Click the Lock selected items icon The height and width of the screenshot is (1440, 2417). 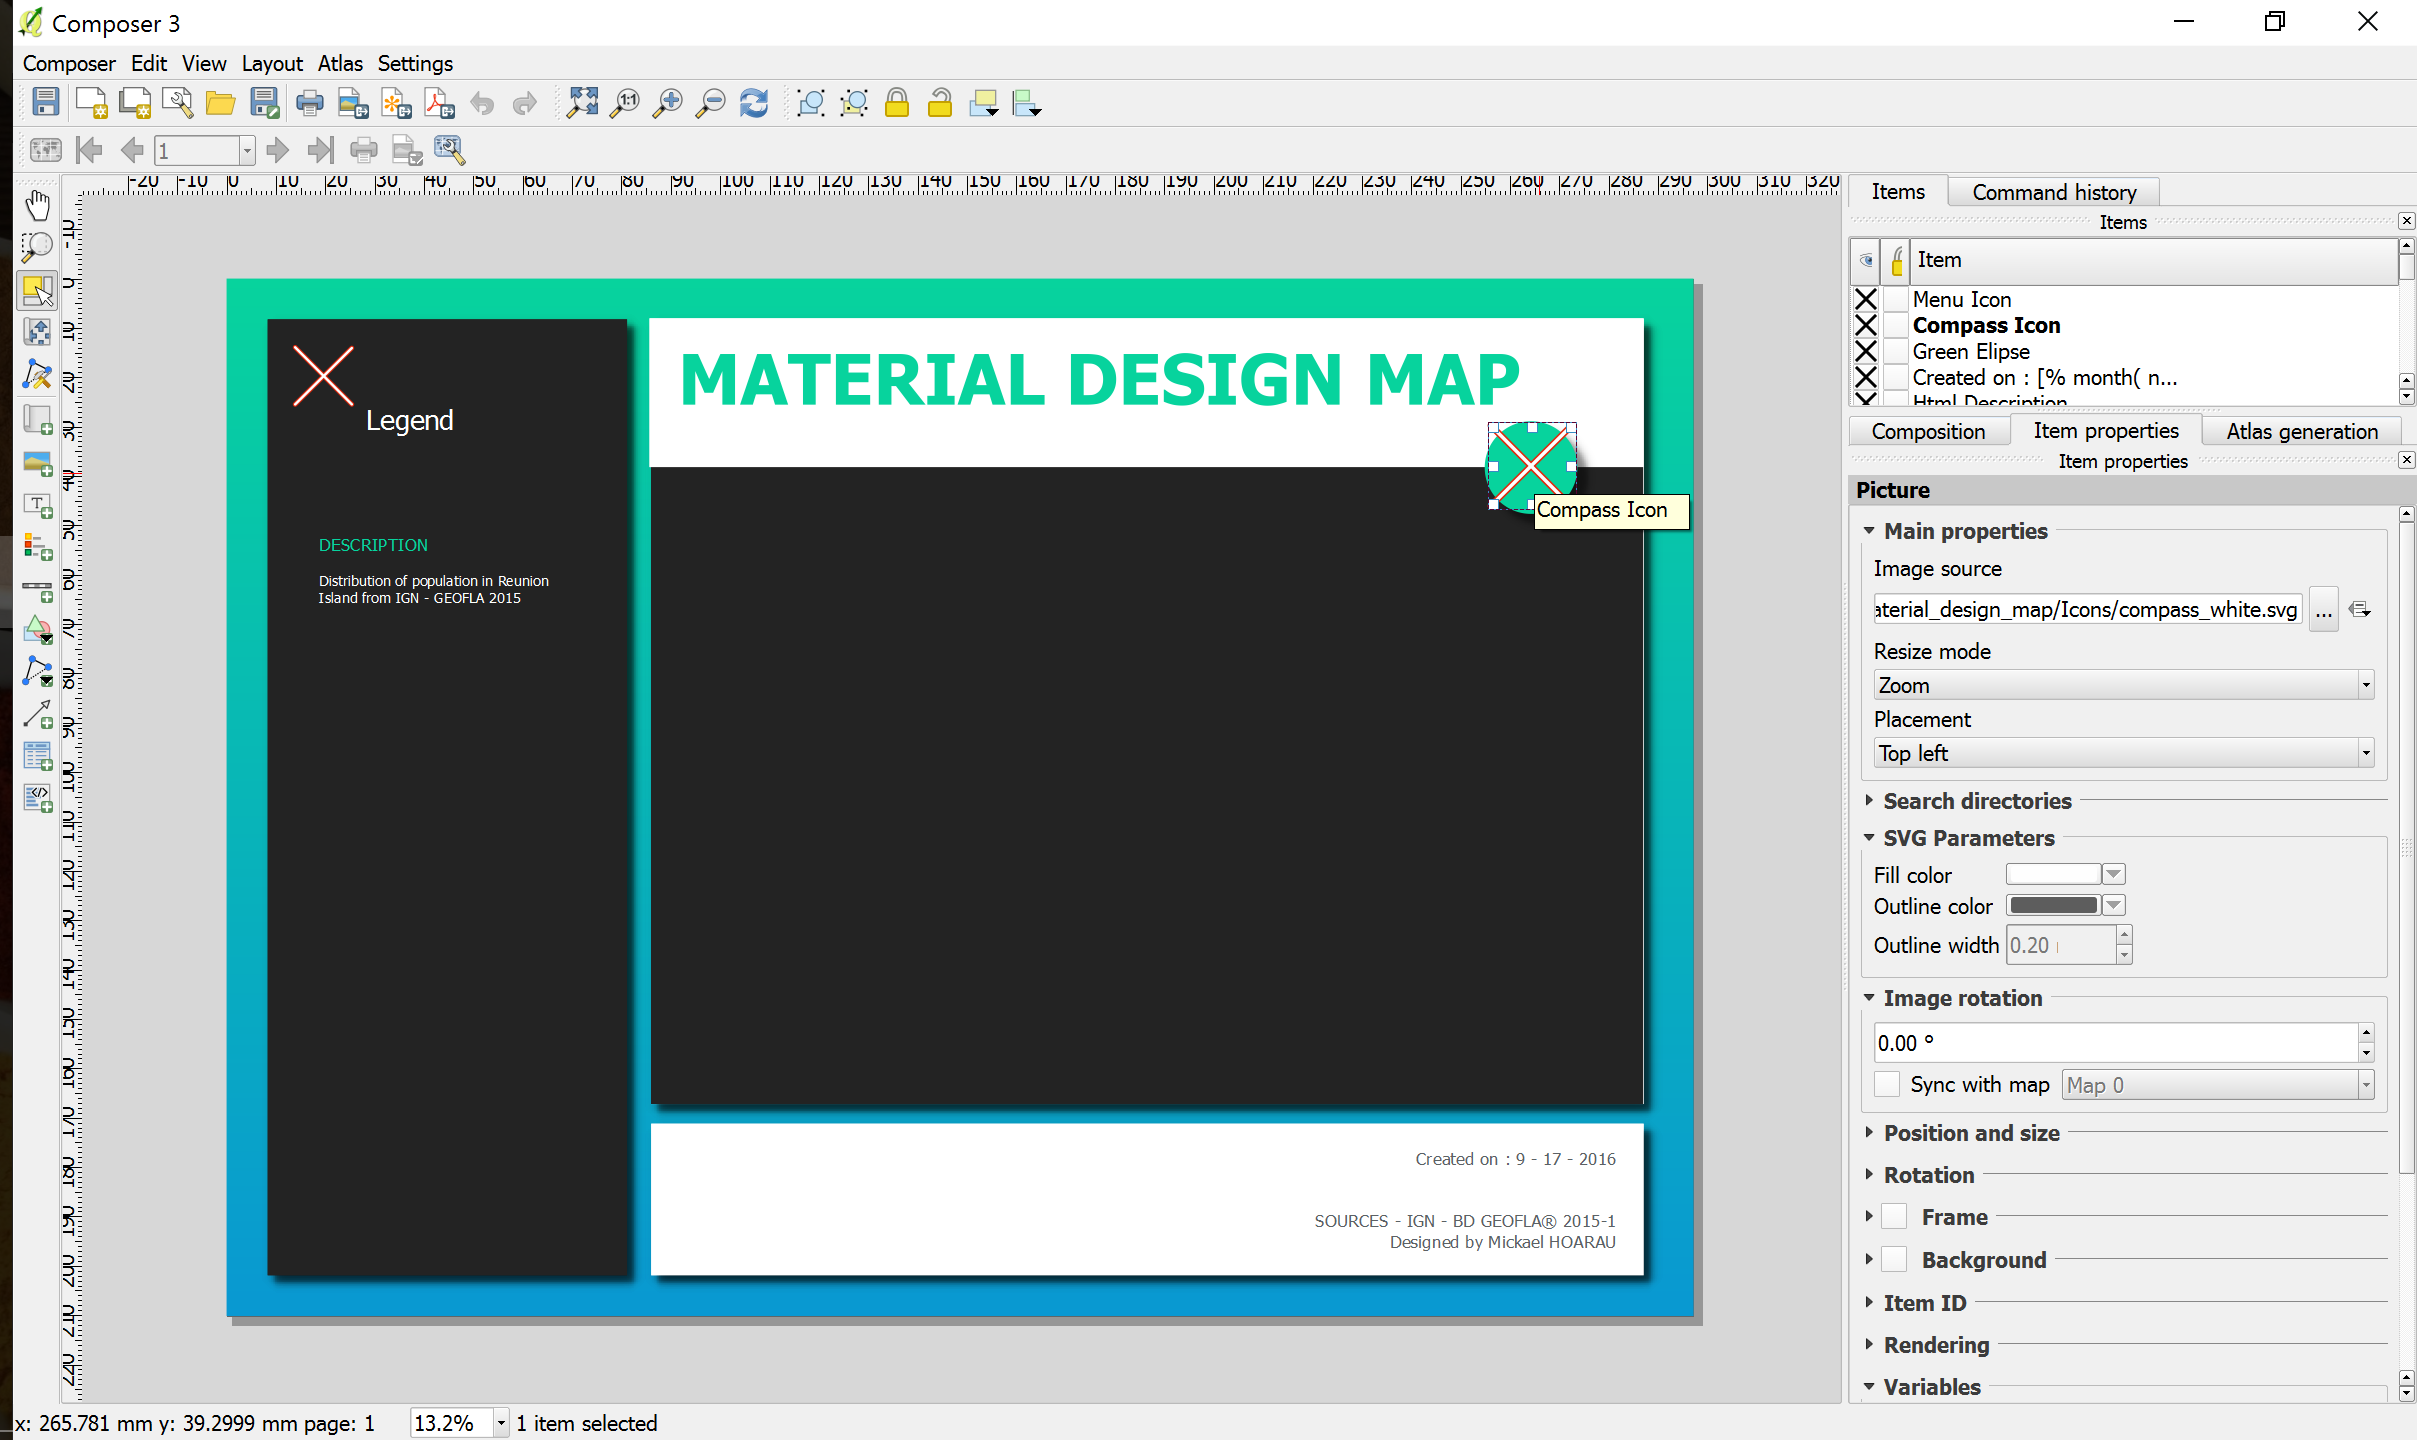point(897,103)
